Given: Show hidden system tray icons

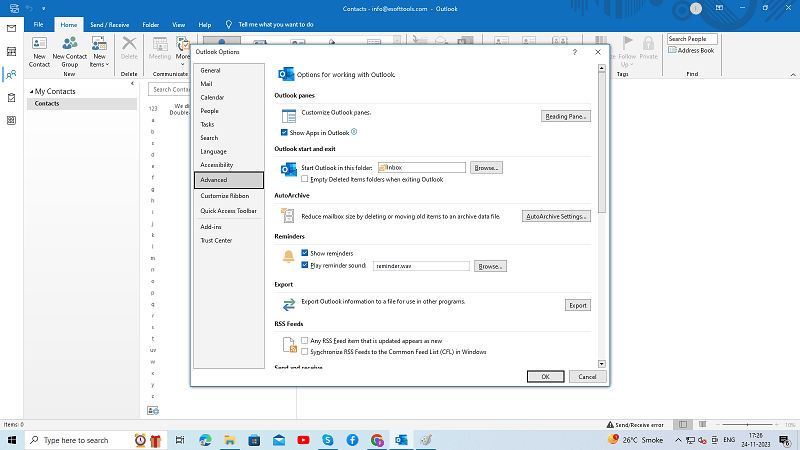Looking at the screenshot, I should [678, 440].
